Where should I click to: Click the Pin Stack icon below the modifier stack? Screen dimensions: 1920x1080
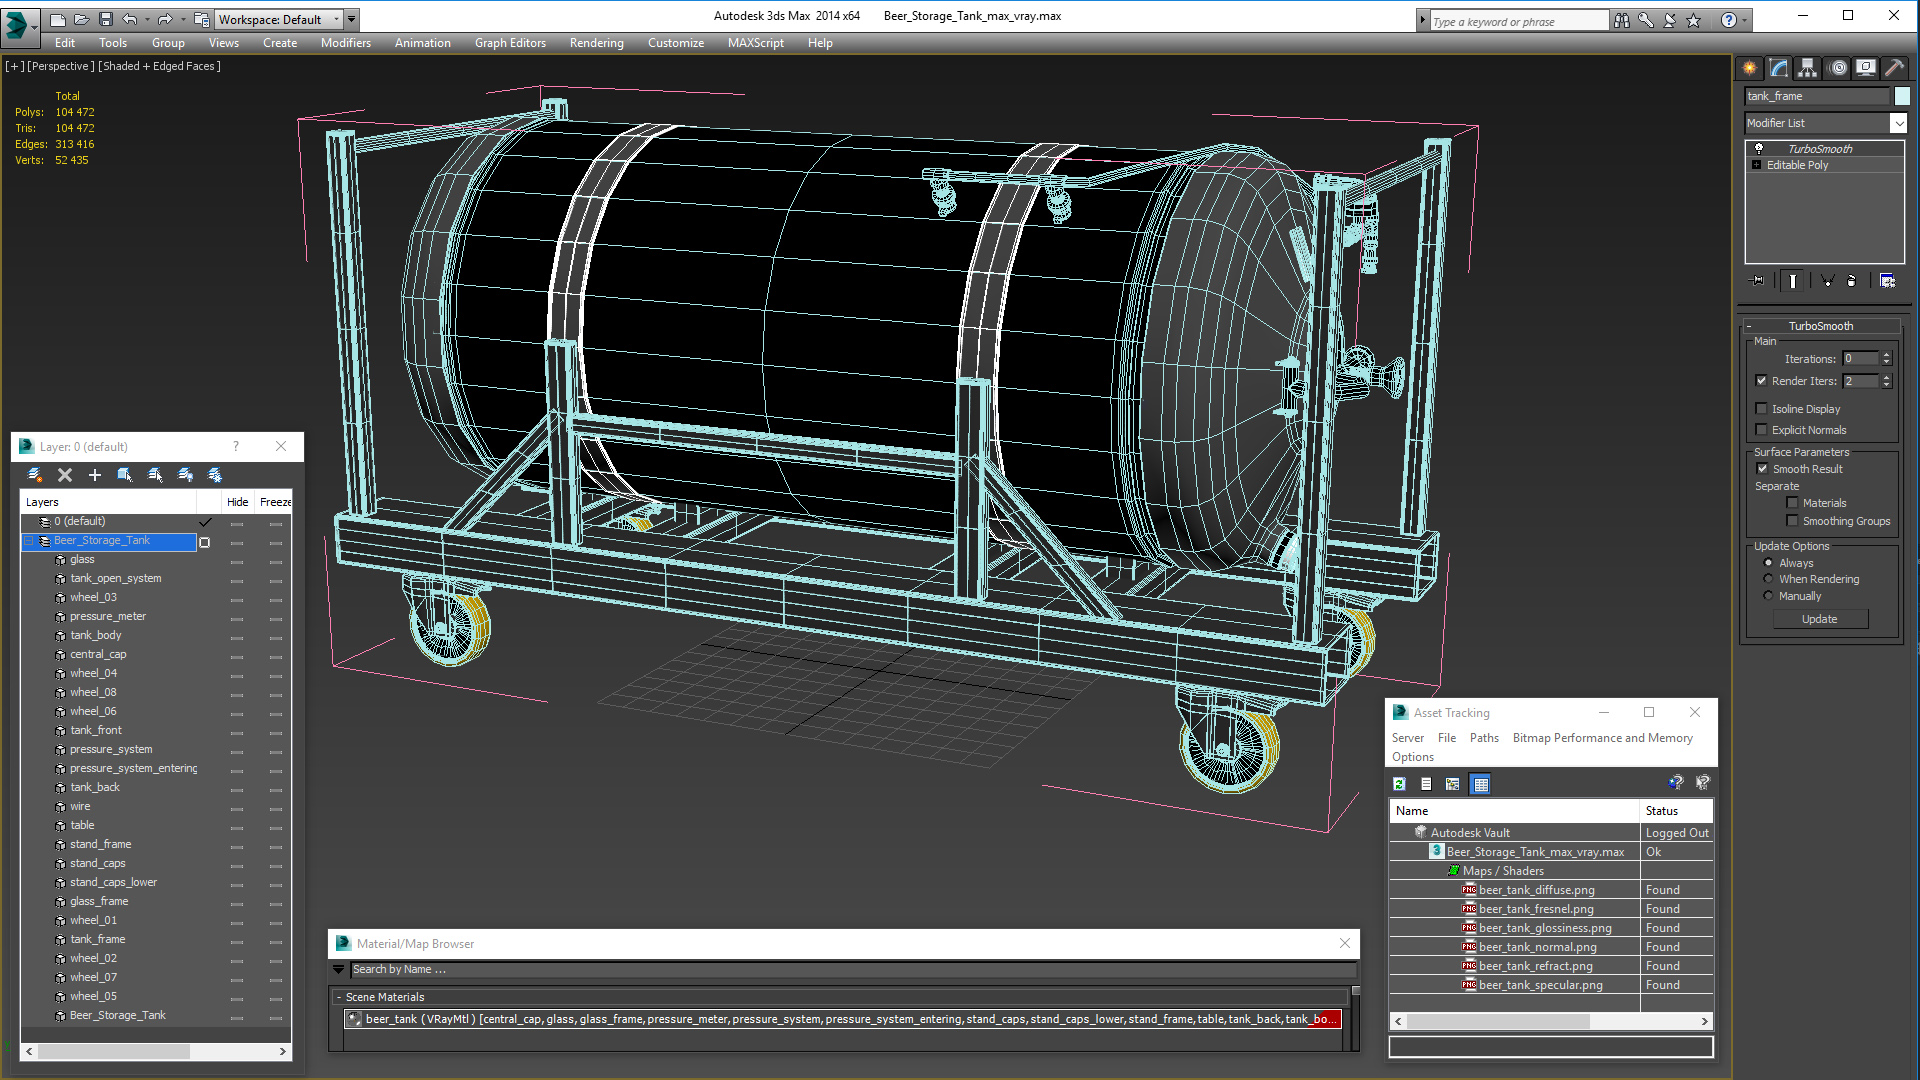point(1757,281)
